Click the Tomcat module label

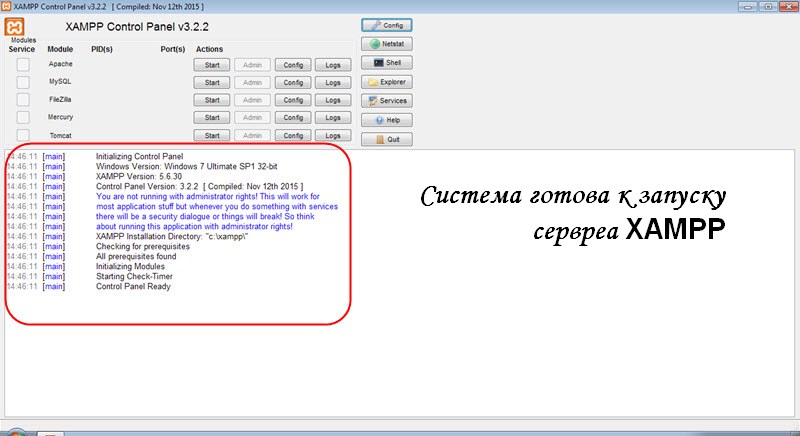(60, 136)
